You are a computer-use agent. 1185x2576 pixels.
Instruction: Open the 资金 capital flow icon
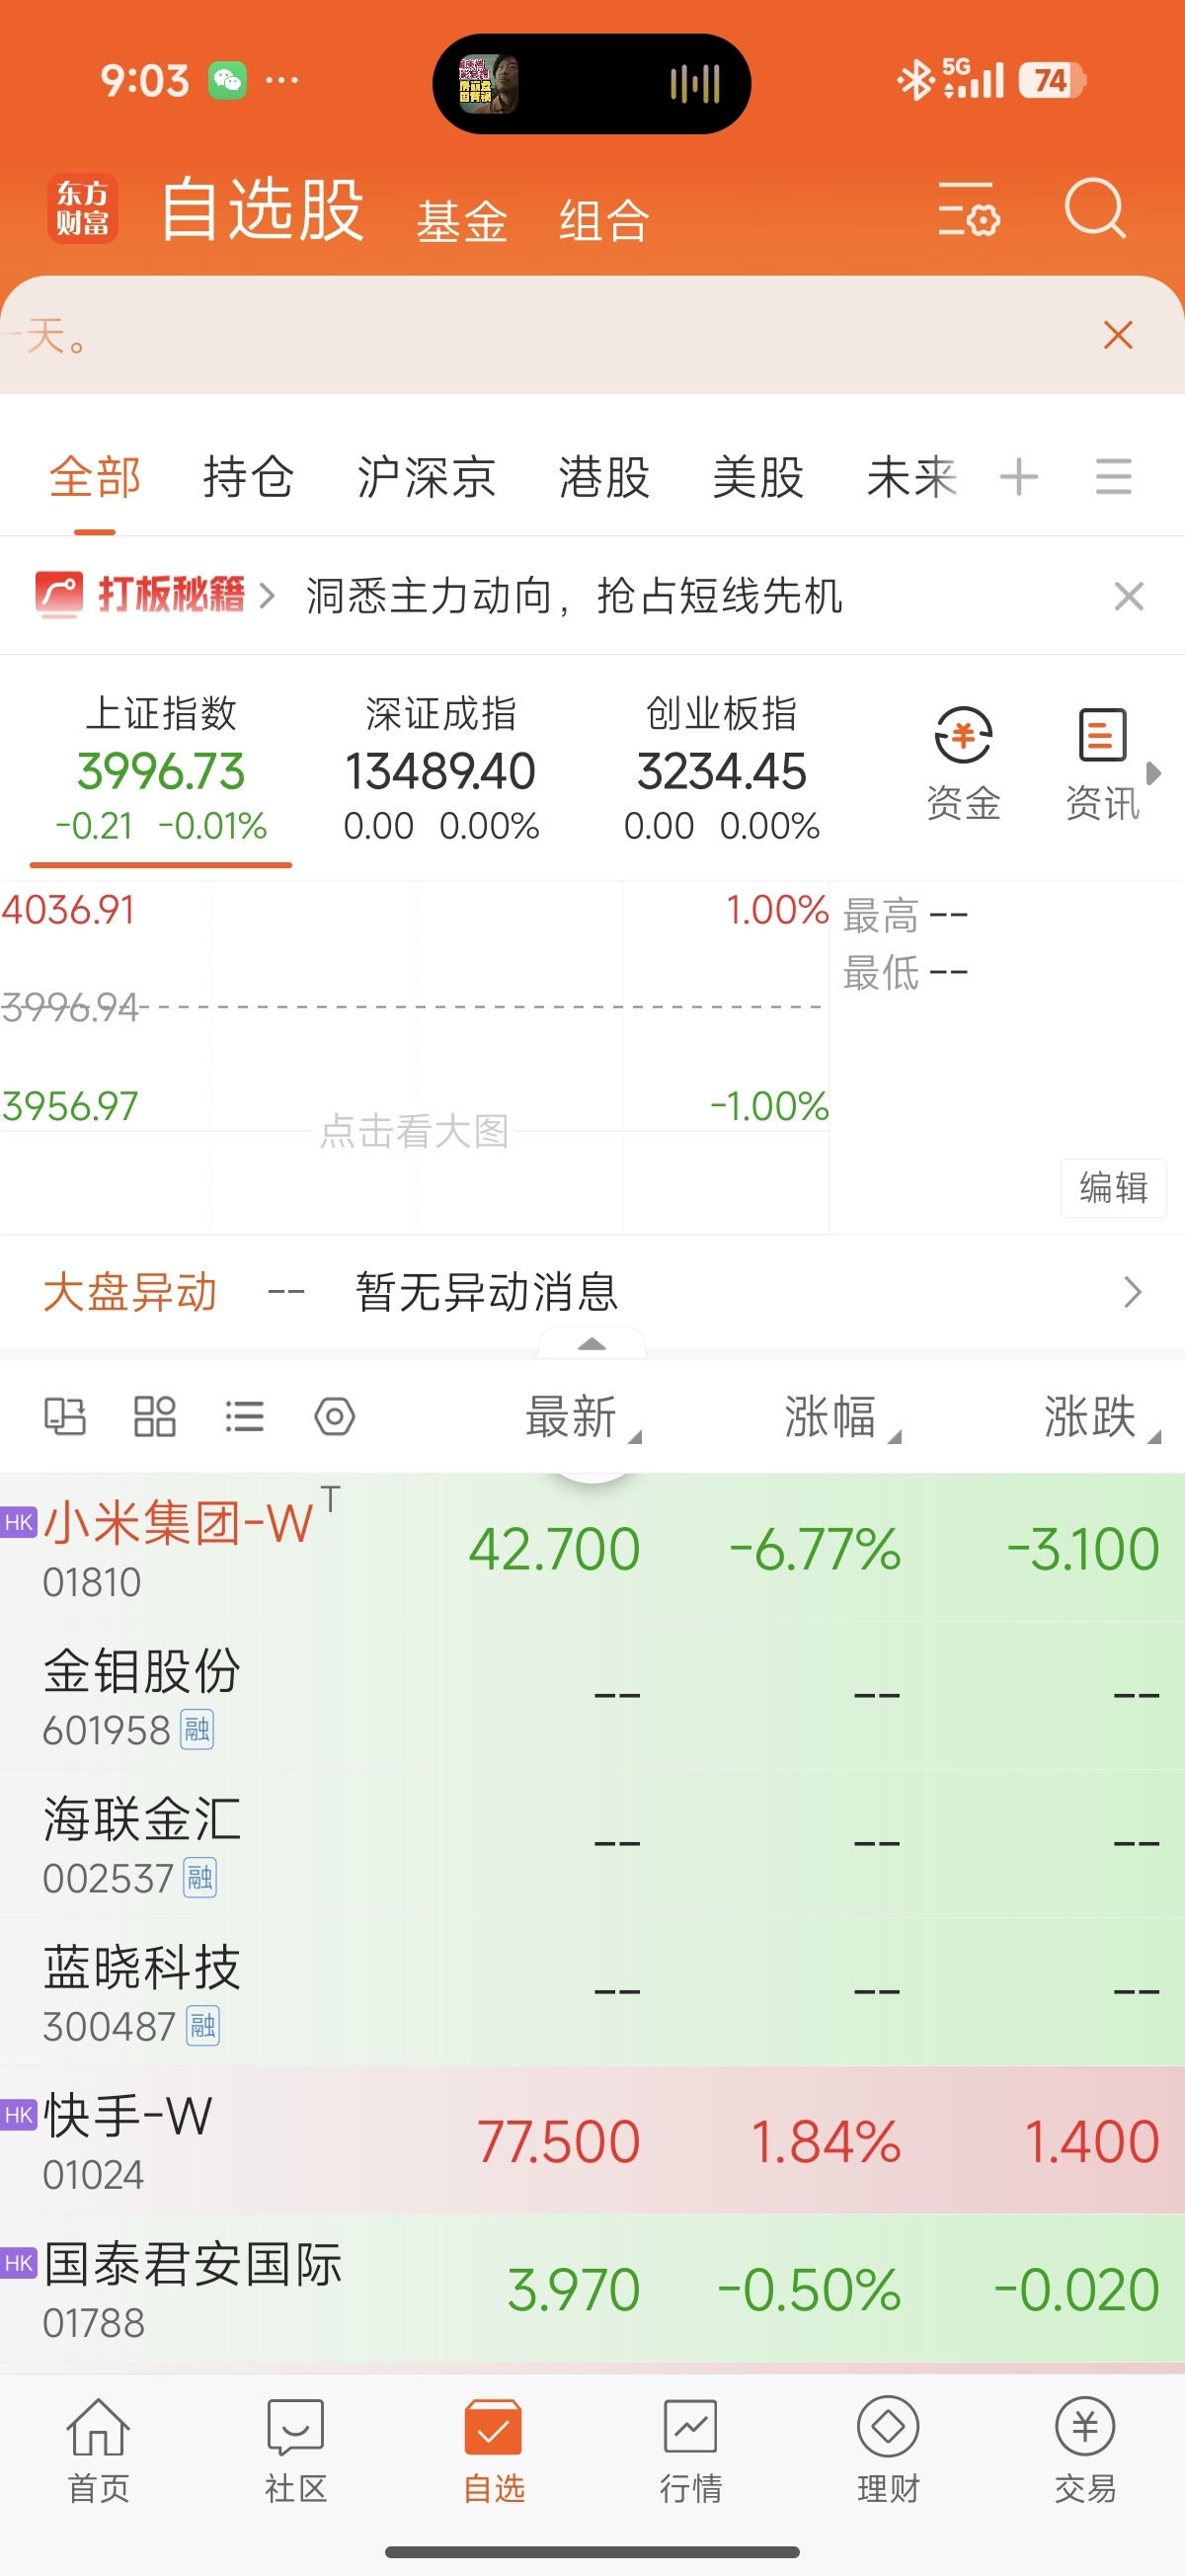click(963, 764)
